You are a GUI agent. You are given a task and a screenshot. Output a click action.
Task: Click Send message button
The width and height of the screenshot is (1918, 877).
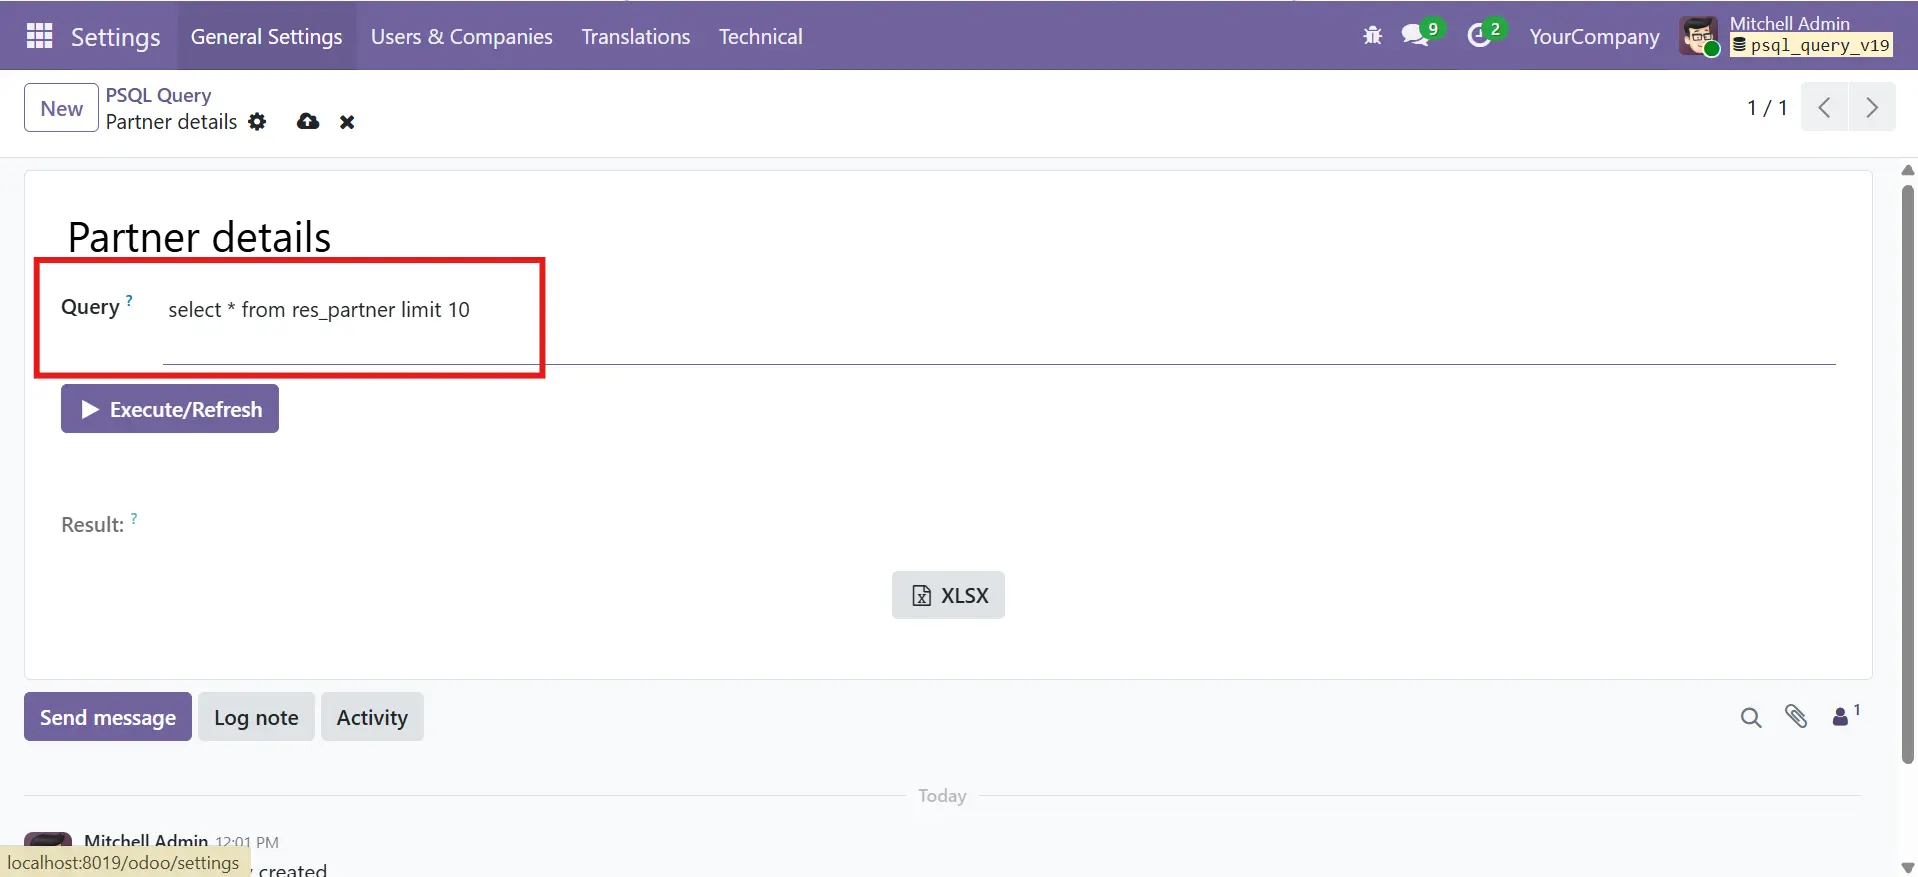pos(108,717)
